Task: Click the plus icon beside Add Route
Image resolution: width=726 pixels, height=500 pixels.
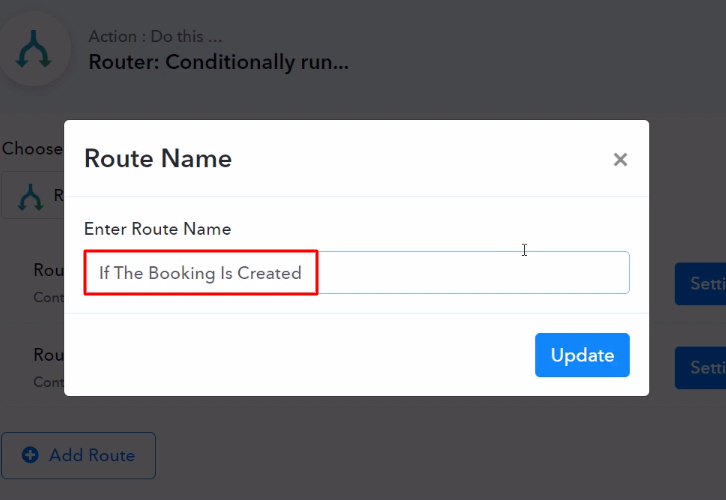Action: 31,455
